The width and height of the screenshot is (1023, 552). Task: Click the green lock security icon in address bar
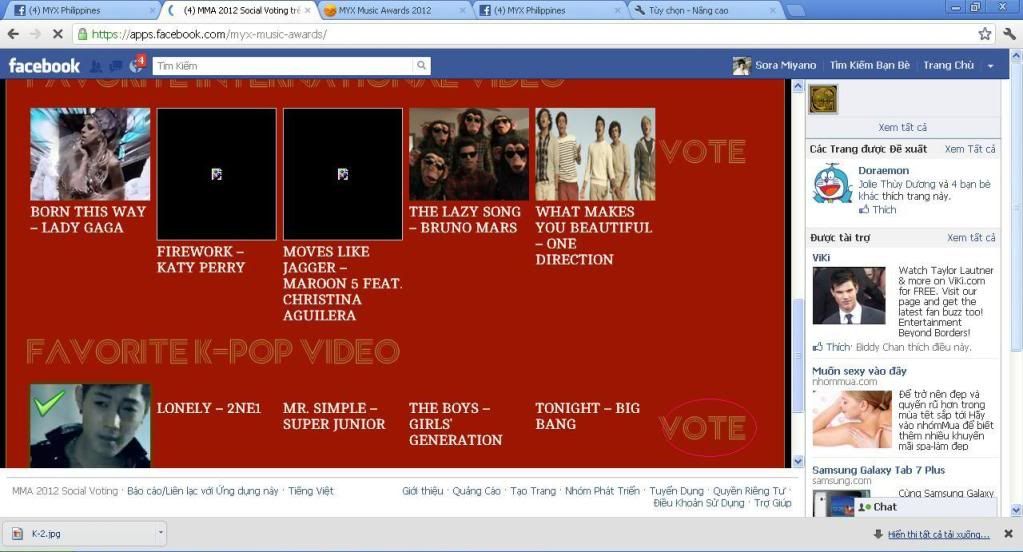click(82, 34)
